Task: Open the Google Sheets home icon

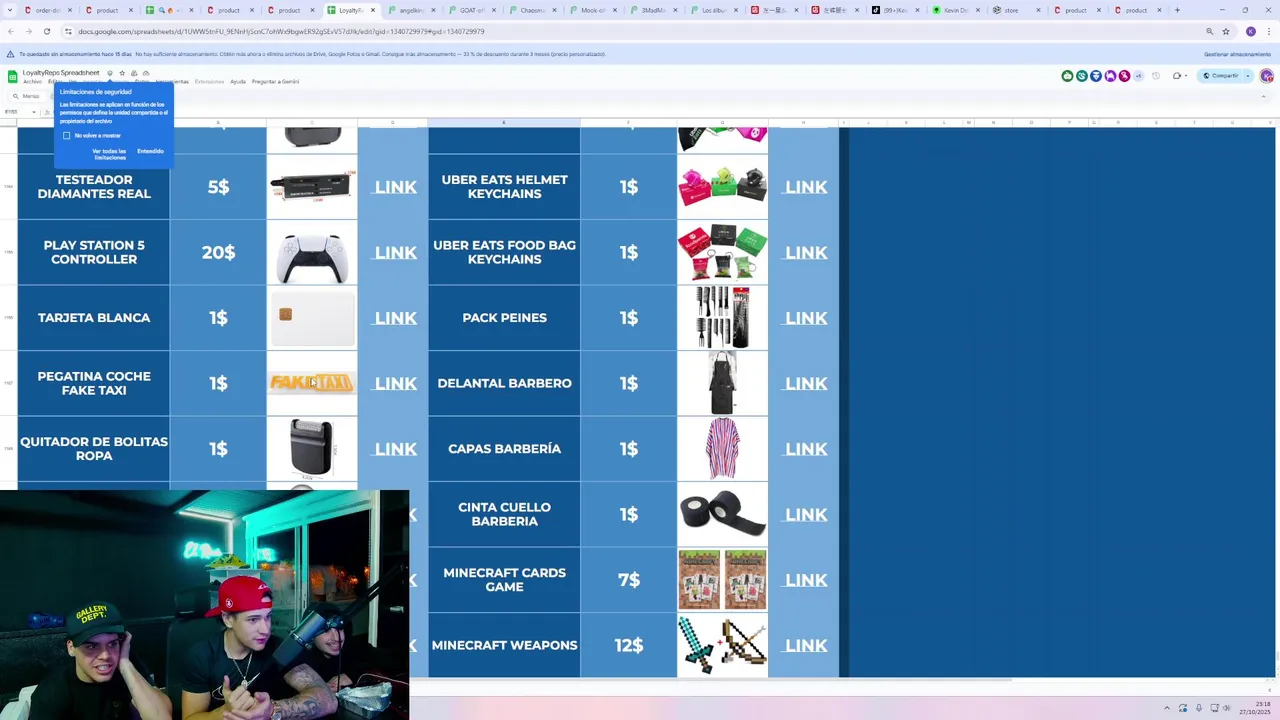Action: pyautogui.click(x=12, y=76)
